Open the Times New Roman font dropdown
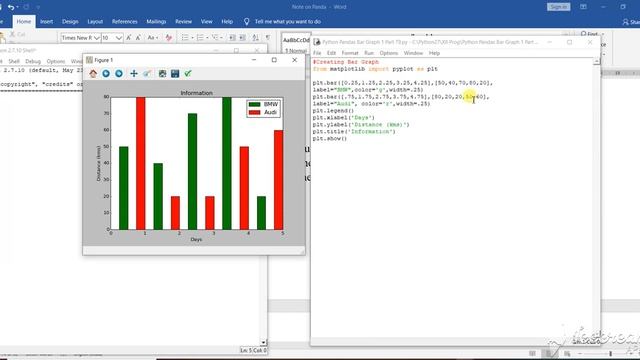 (97, 38)
